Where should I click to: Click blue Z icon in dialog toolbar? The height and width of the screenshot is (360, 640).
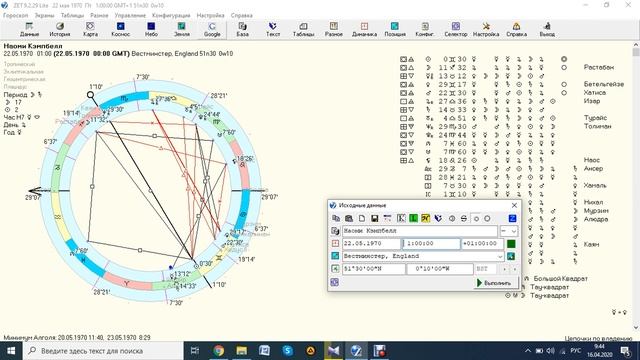pyautogui.click(x=512, y=218)
